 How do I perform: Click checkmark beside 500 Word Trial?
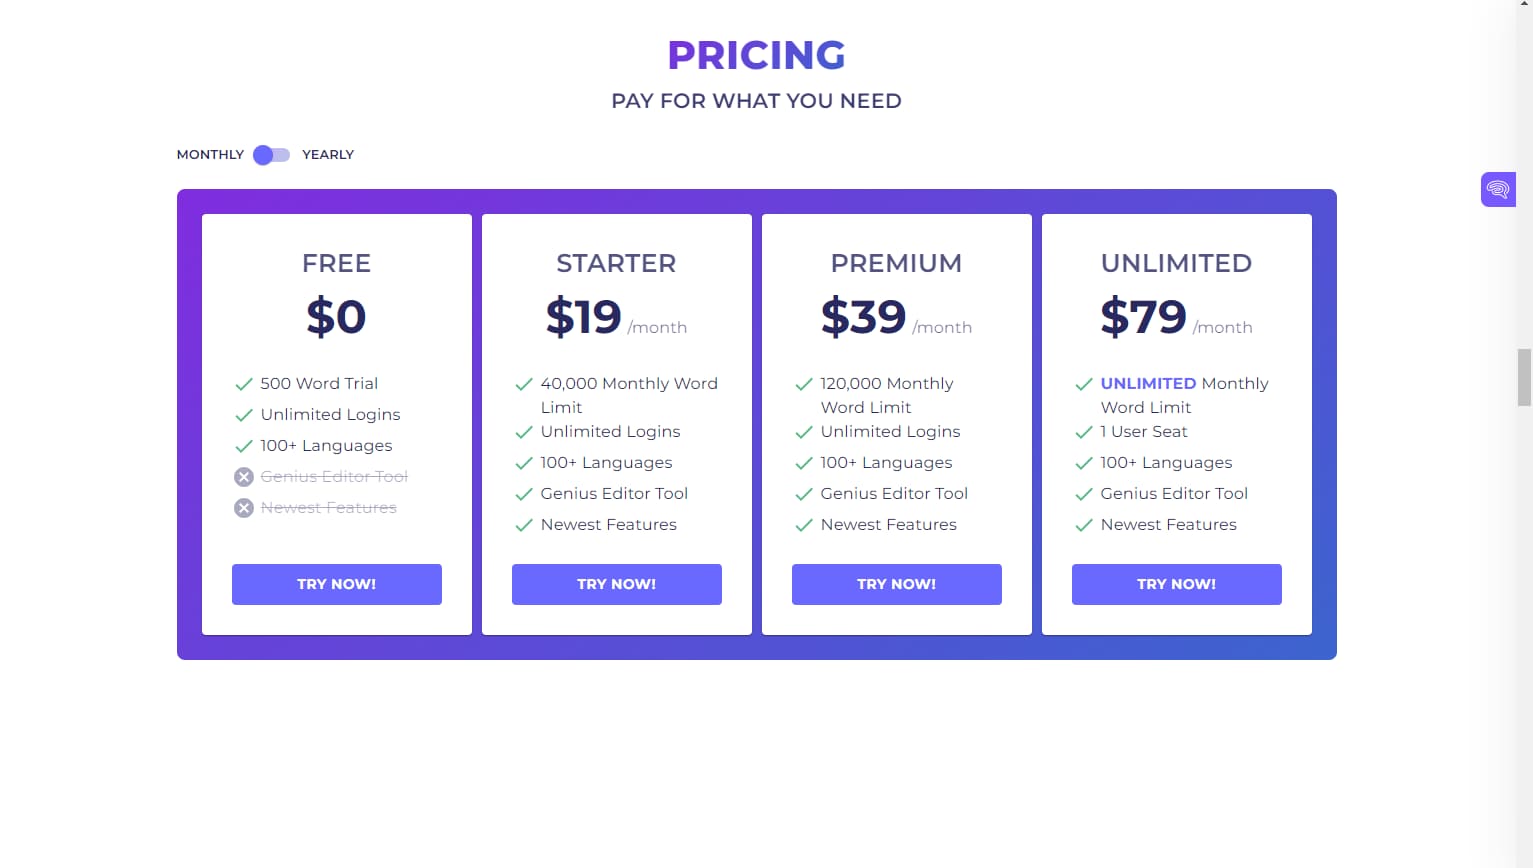tap(243, 384)
